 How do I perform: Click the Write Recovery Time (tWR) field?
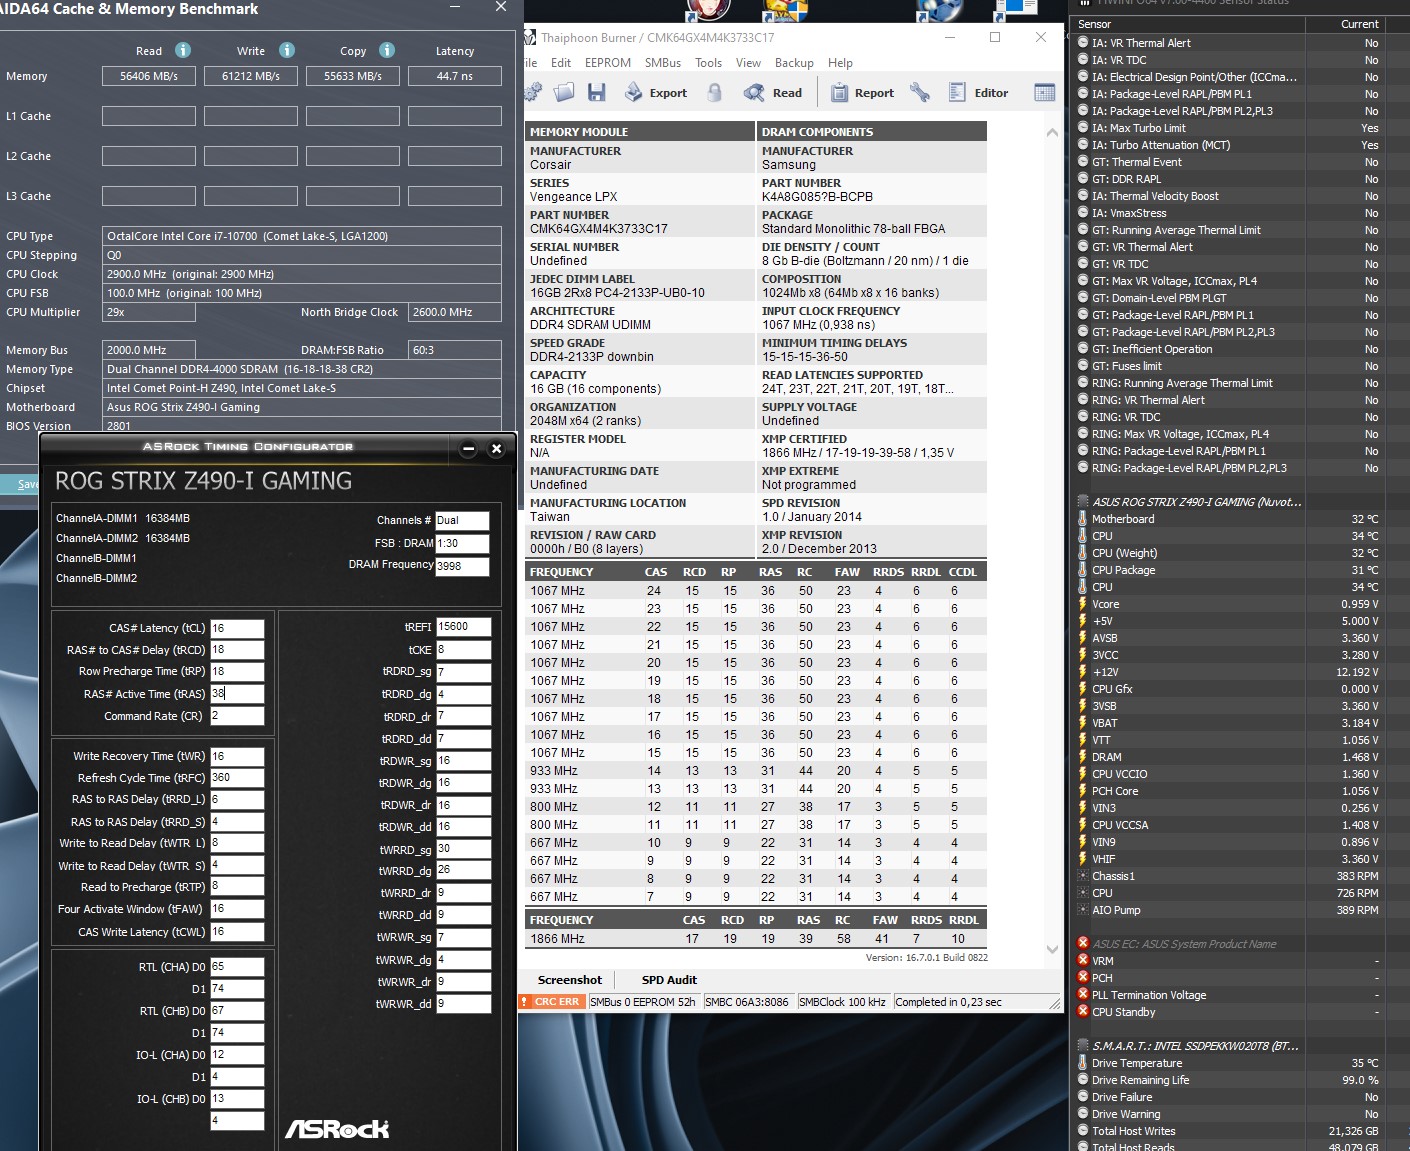237,756
